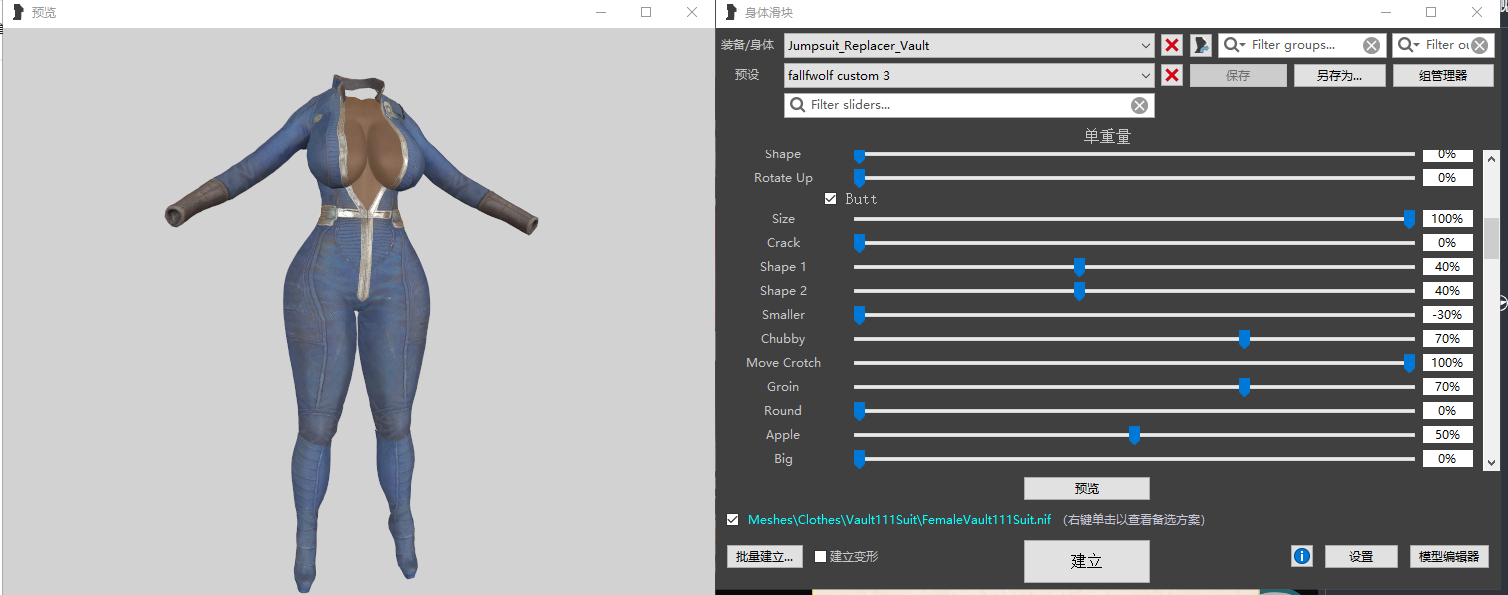Click the Move Crotch slider handle
Viewport: 1508px width, 595px height.
click(1409, 362)
